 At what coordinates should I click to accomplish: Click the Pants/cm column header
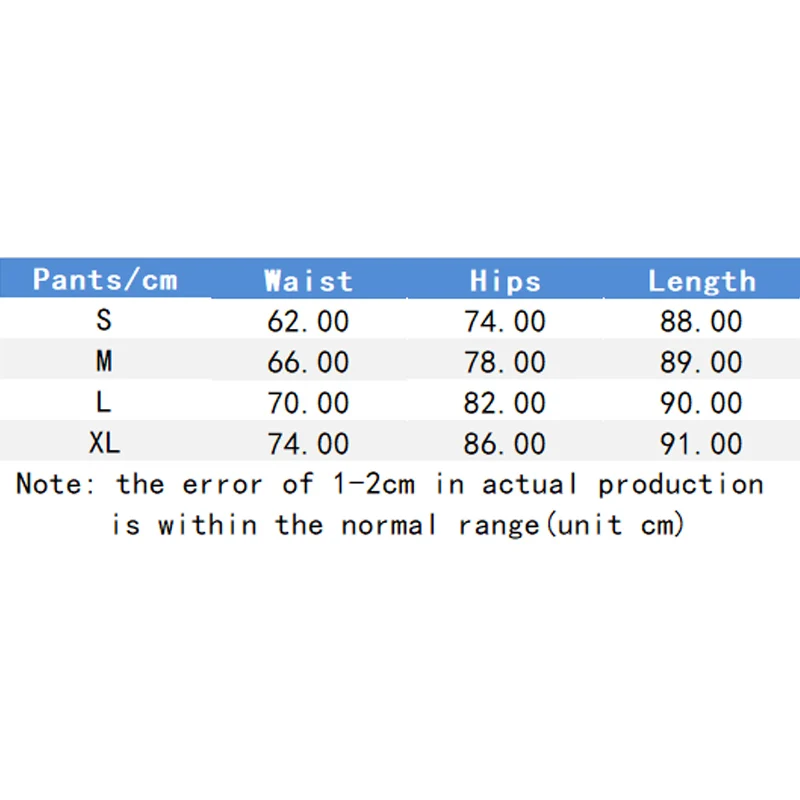coord(105,279)
